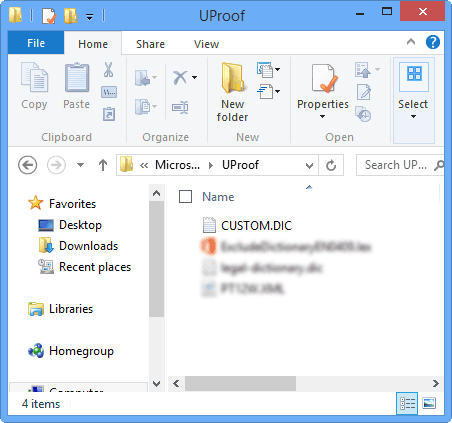This screenshot has width=452, height=423.
Task: Click the History clock icon
Action: coord(363,114)
